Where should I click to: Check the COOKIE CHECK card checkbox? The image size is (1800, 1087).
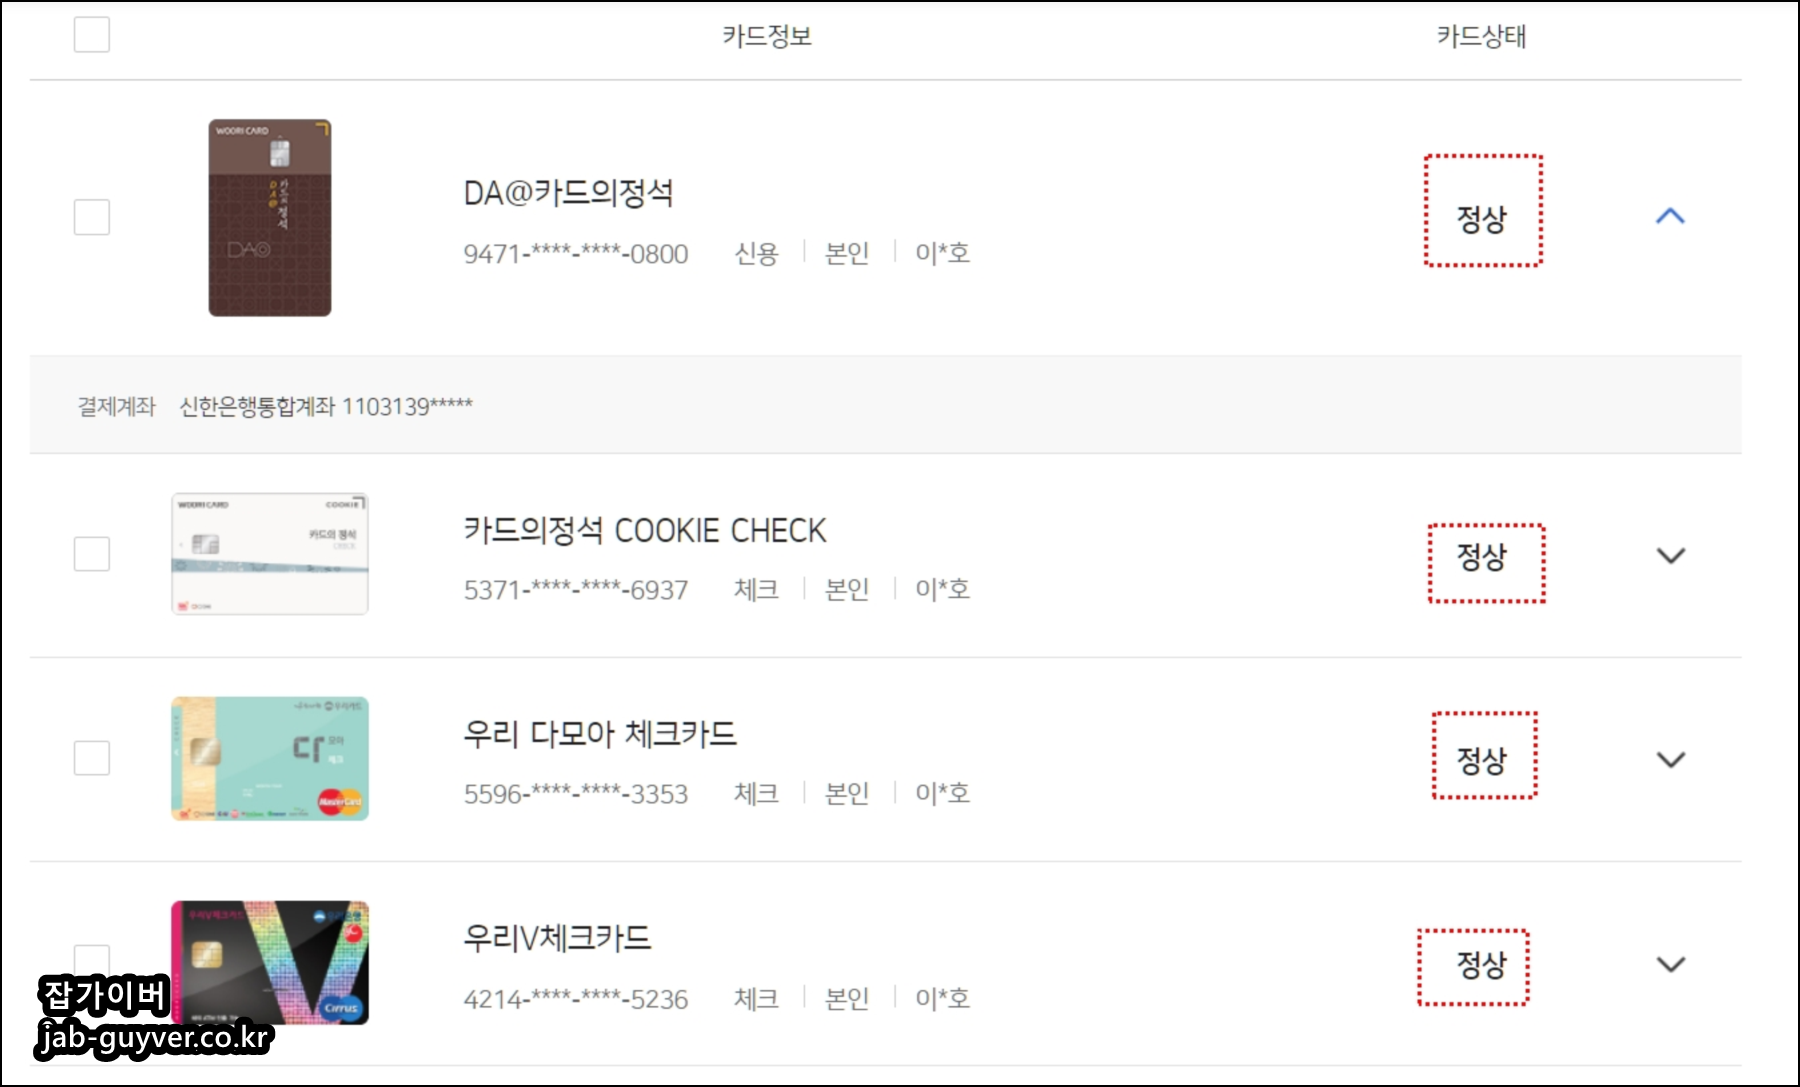tap(92, 554)
